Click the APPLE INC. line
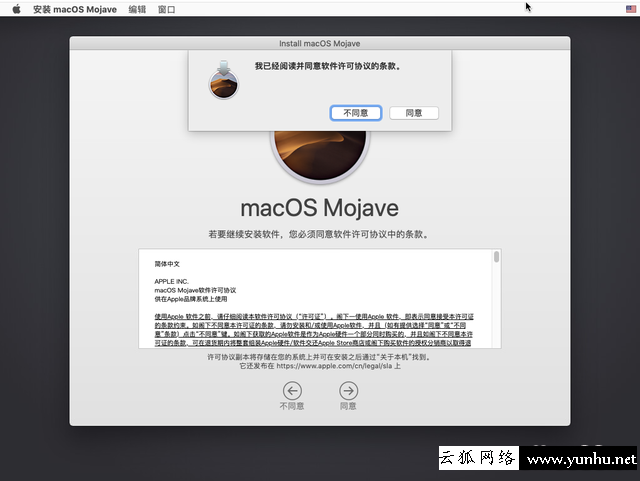 [x=171, y=281]
